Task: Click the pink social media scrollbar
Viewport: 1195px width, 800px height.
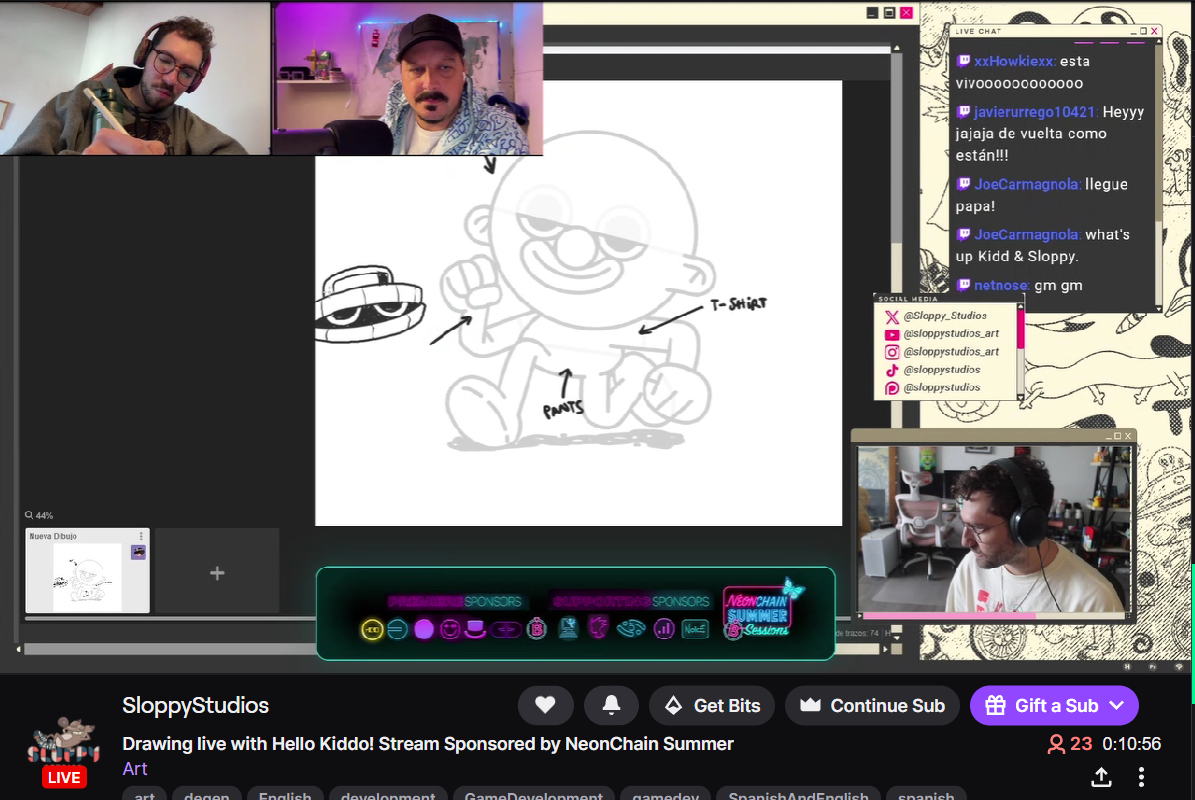Action: (x=1020, y=328)
